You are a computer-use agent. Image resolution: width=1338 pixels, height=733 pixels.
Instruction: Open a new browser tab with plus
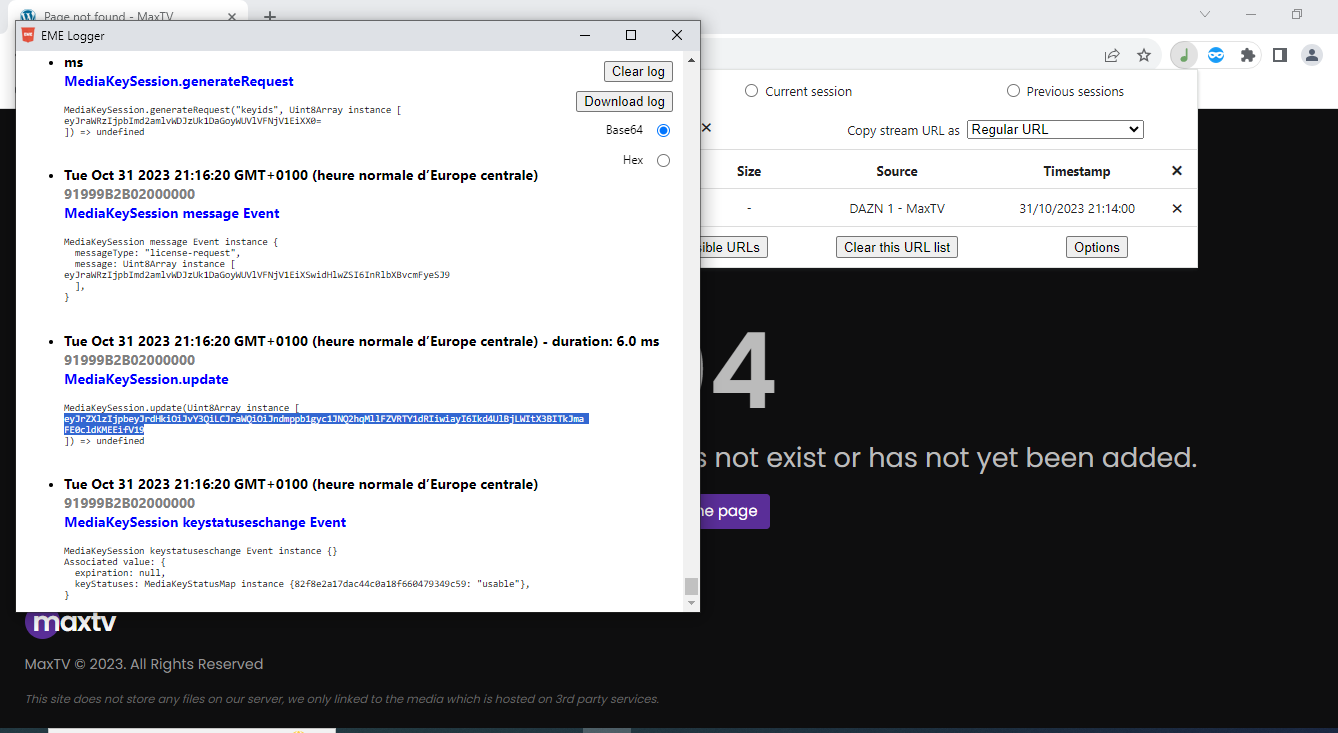[270, 17]
